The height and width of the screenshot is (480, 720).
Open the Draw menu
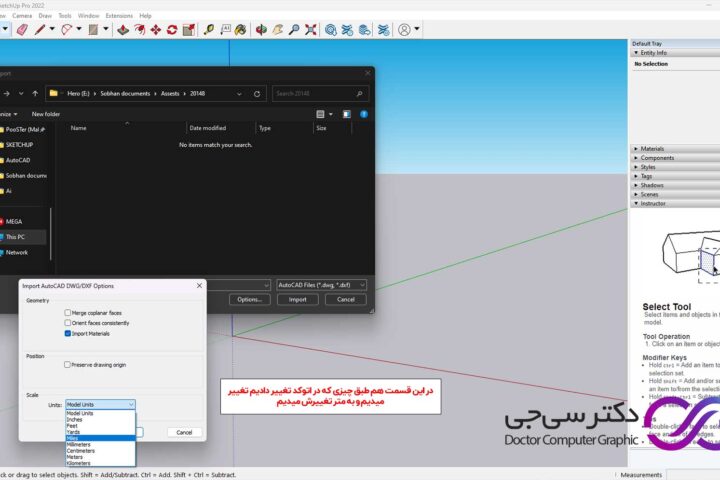(x=45, y=16)
